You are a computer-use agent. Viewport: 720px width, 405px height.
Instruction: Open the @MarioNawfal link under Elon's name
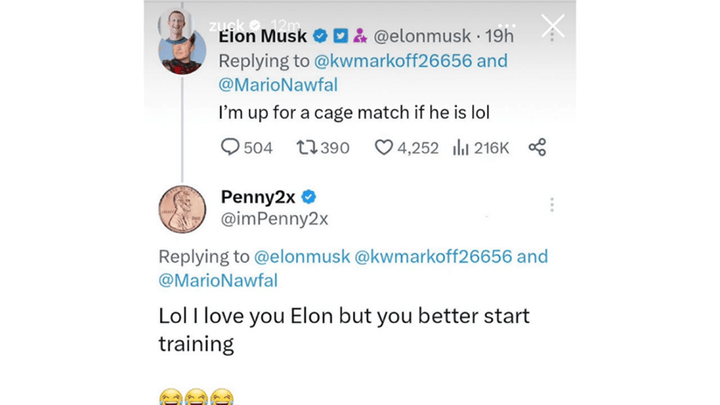pos(278,85)
